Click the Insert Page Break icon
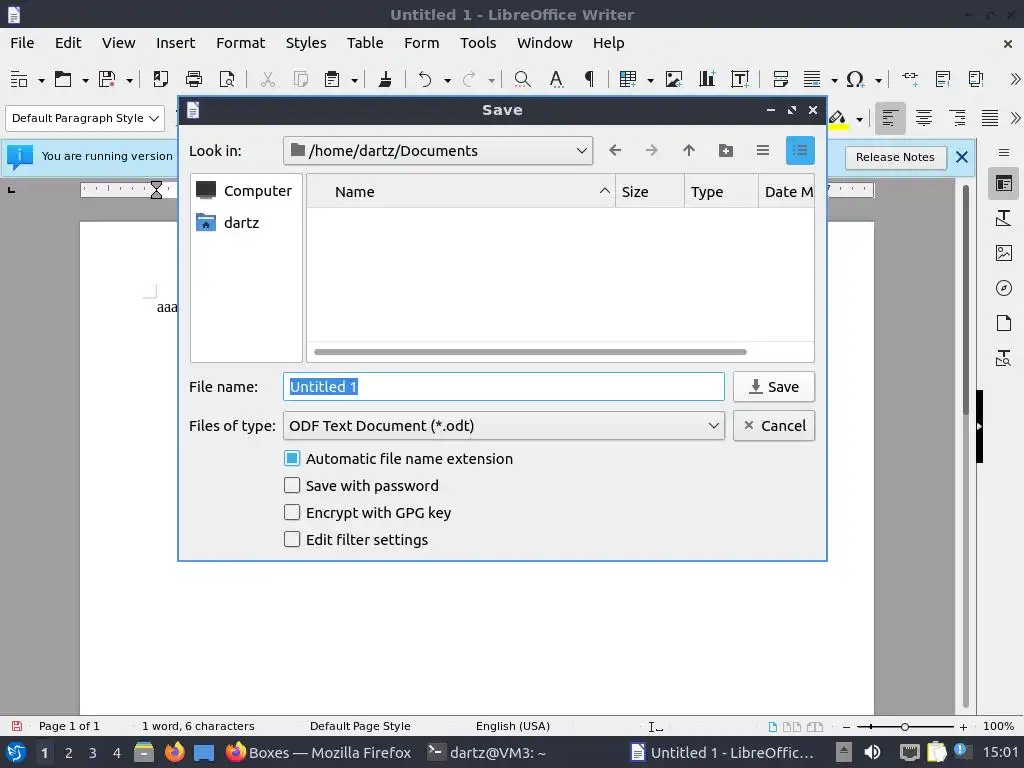 780,79
